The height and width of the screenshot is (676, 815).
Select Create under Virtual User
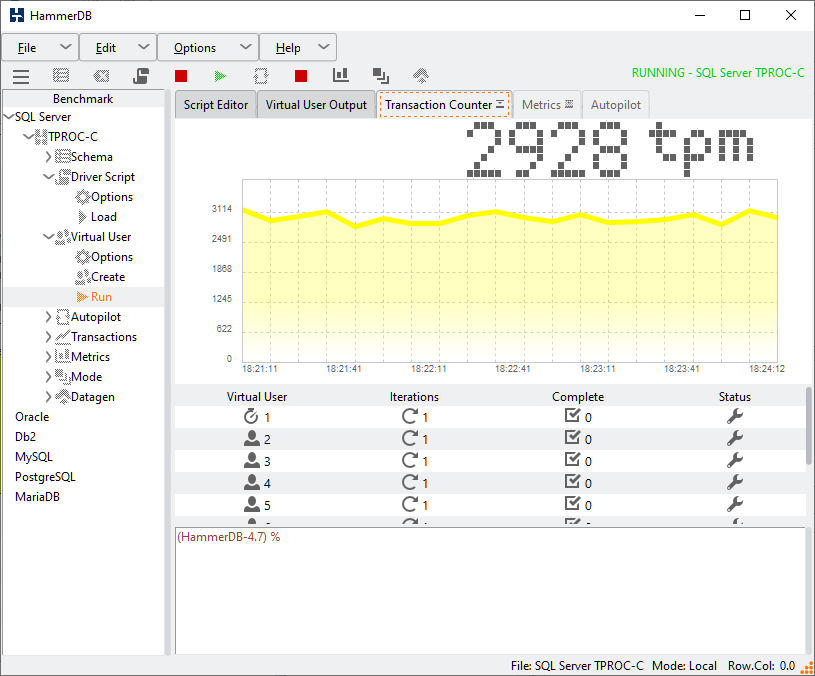tap(108, 277)
